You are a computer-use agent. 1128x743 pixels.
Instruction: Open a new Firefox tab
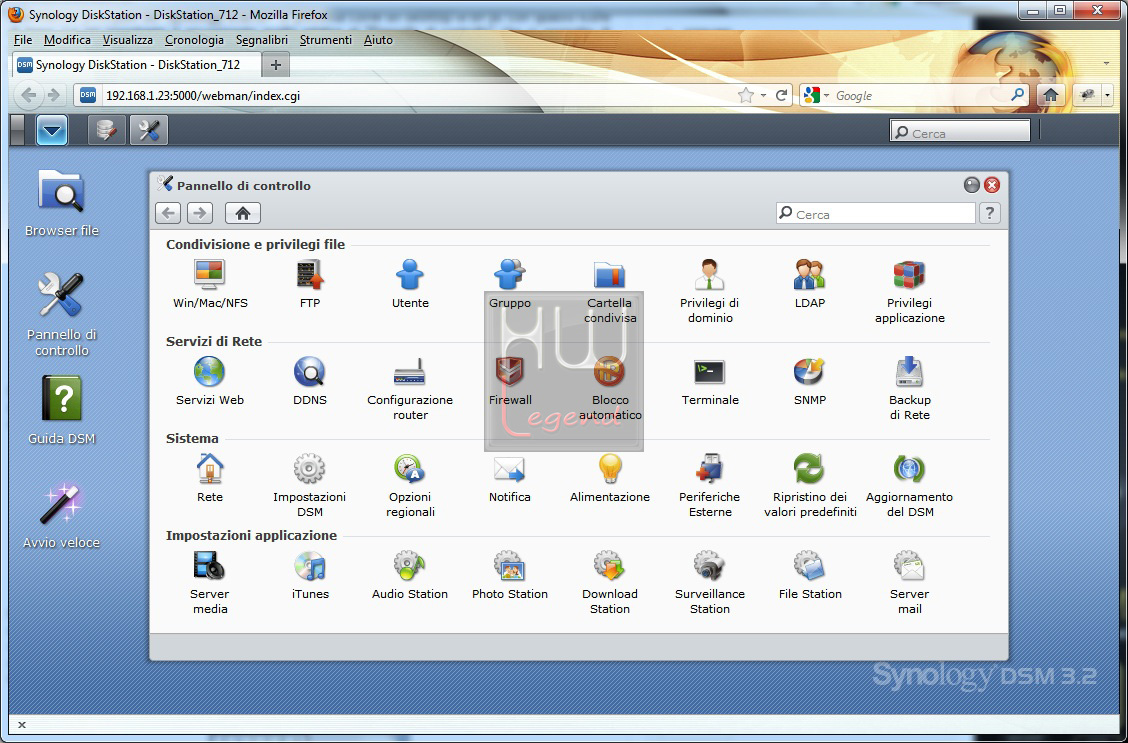tap(276, 65)
